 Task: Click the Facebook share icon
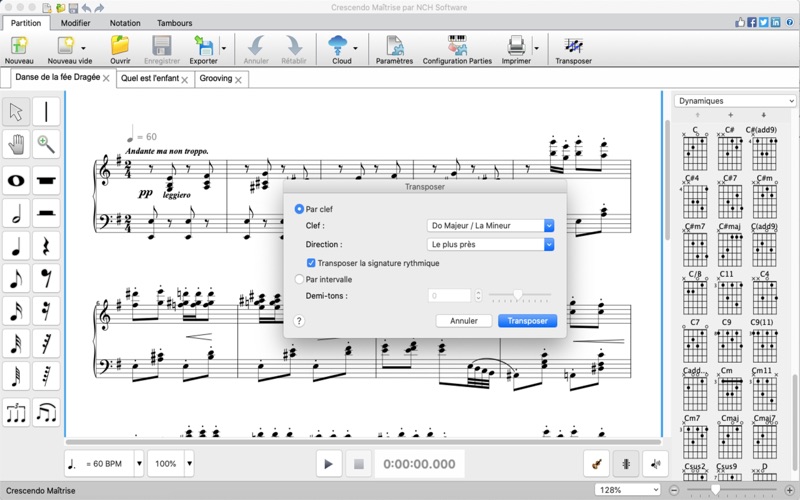[752, 22]
